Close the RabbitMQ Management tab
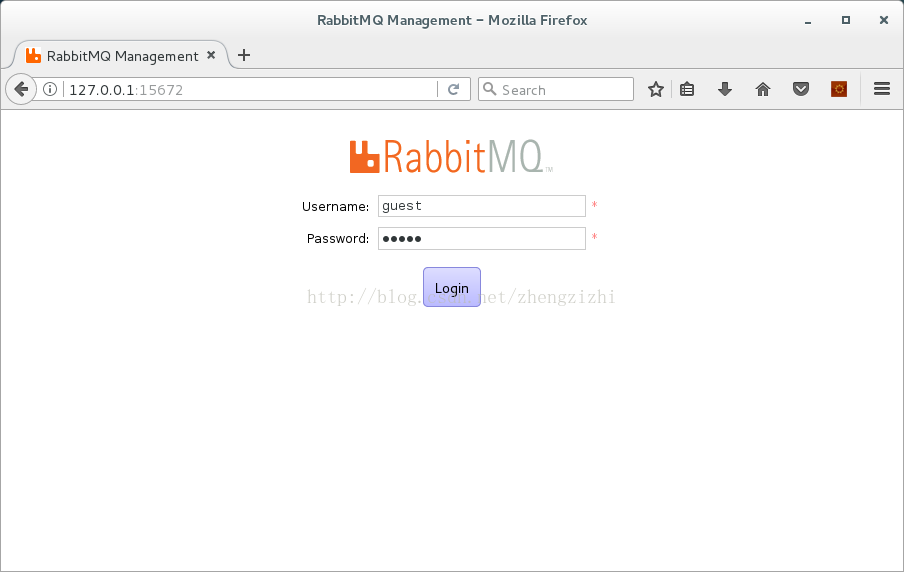904x572 pixels. pyautogui.click(x=211, y=55)
